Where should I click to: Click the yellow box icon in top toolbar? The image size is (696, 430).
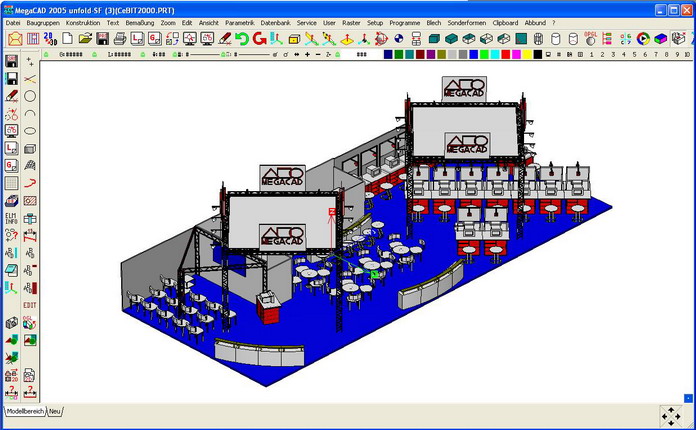[x=294, y=39]
